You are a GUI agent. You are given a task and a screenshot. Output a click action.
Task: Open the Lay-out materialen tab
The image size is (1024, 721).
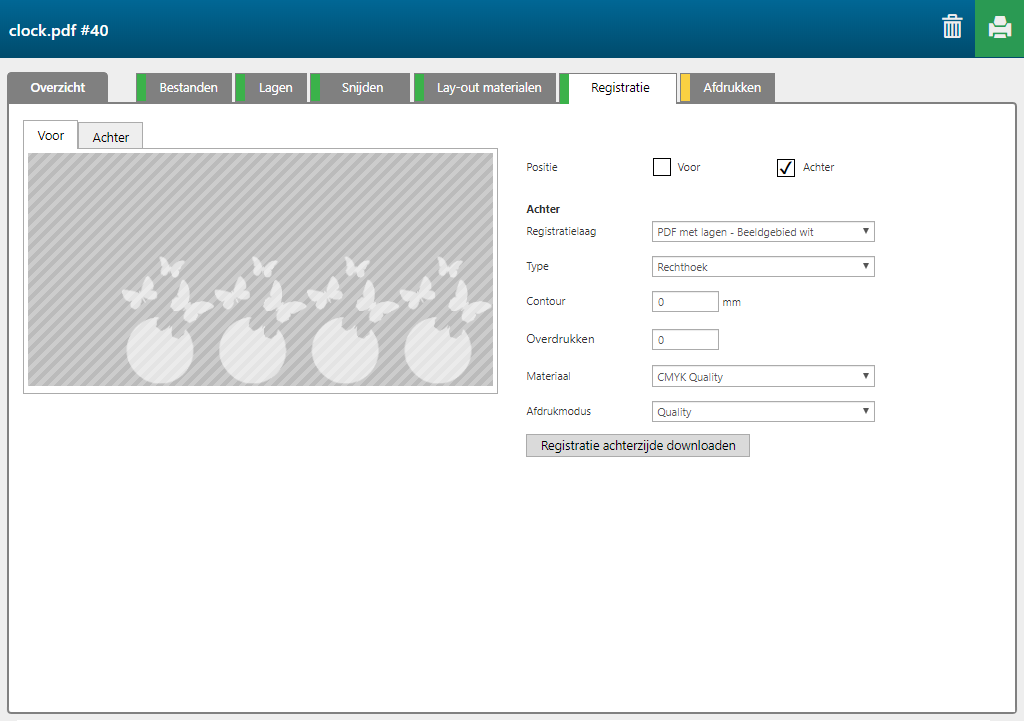click(x=488, y=88)
